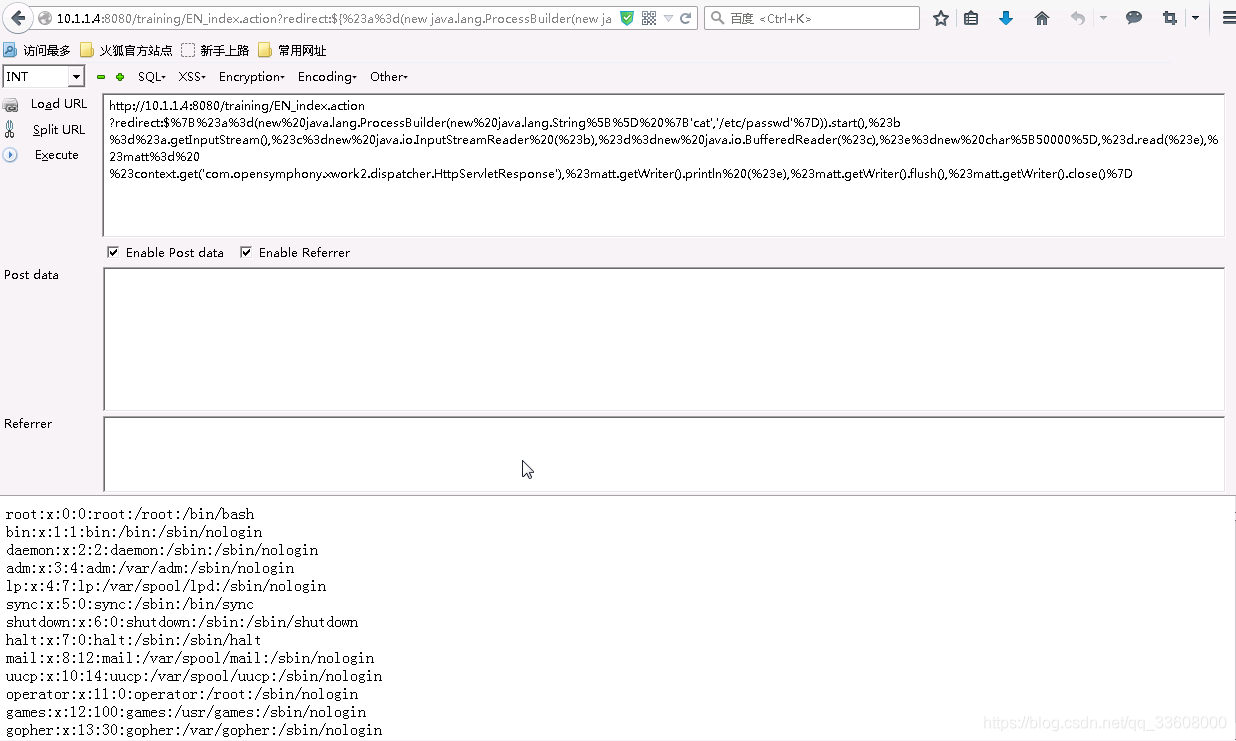
Task: Click the search magnifier icon
Action: click(717, 18)
